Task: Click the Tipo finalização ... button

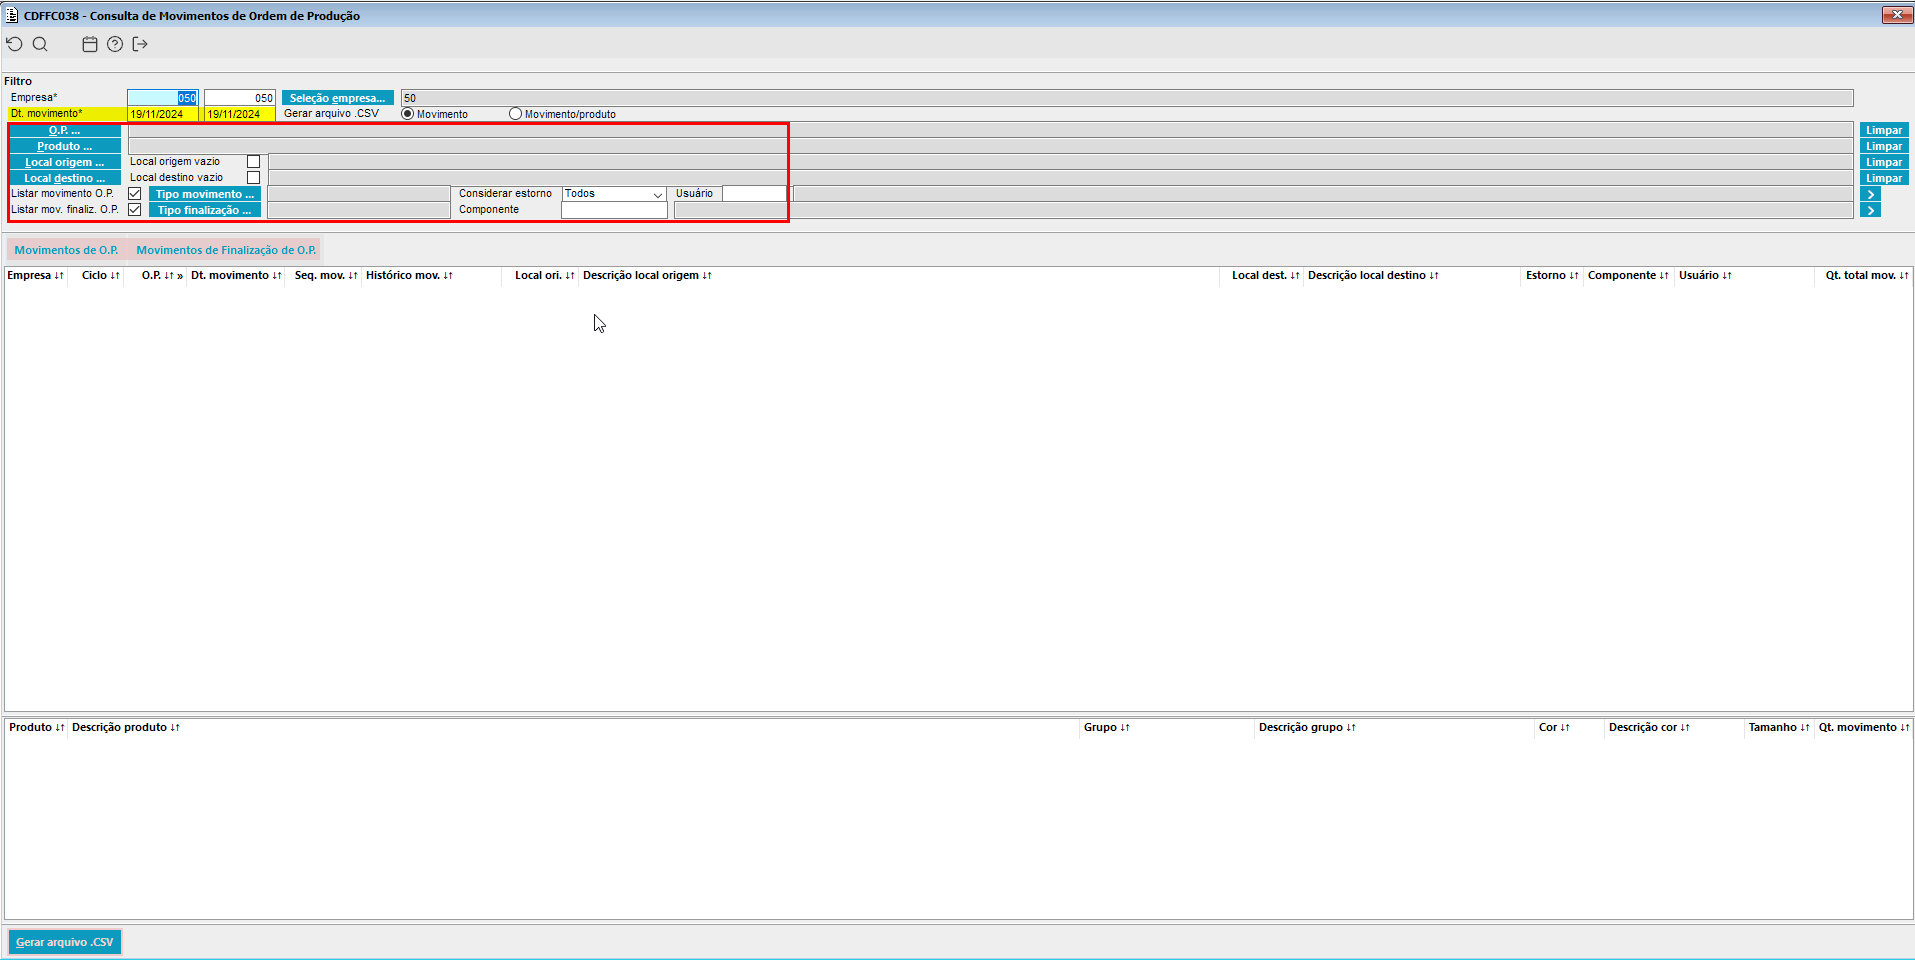Action: pyautogui.click(x=205, y=210)
